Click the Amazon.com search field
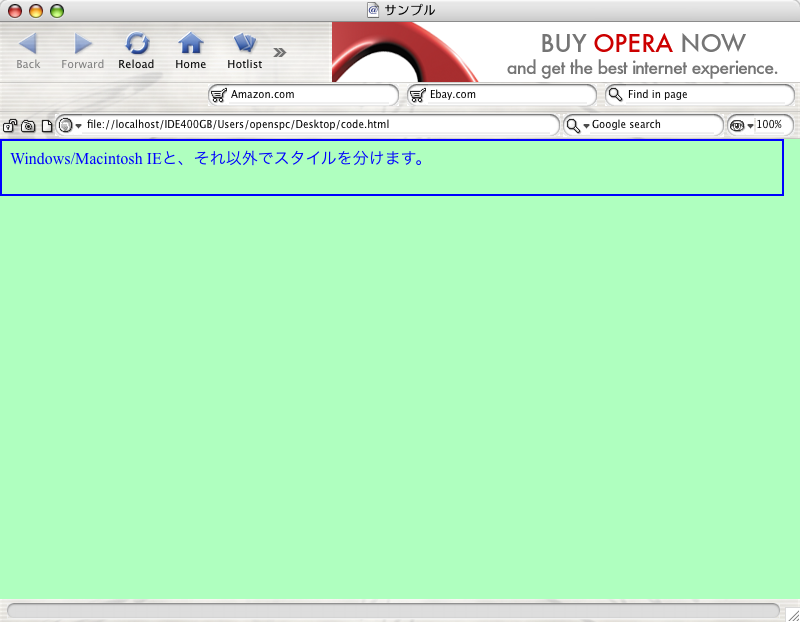This screenshot has height=622, width=800. tap(304, 95)
